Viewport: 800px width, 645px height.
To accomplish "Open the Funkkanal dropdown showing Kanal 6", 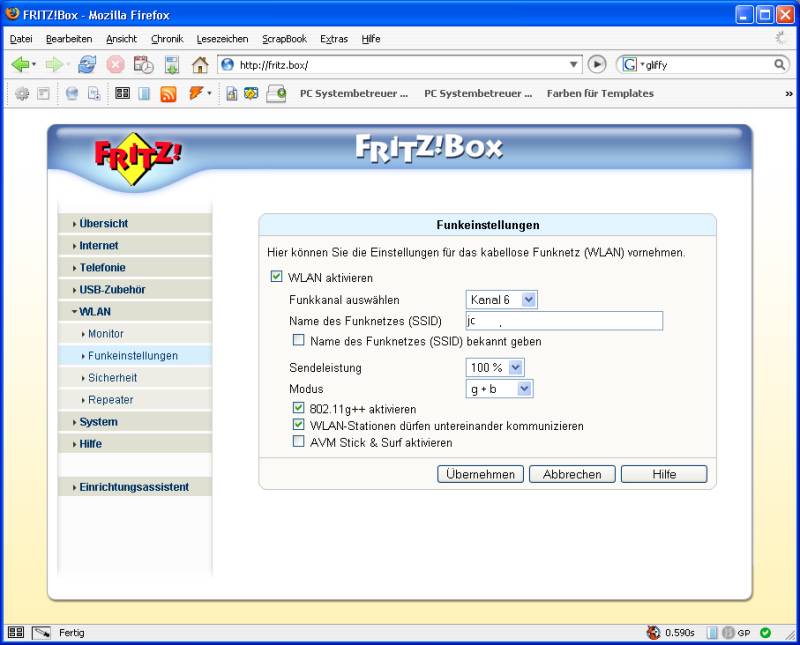I will pyautogui.click(x=502, y=300).
